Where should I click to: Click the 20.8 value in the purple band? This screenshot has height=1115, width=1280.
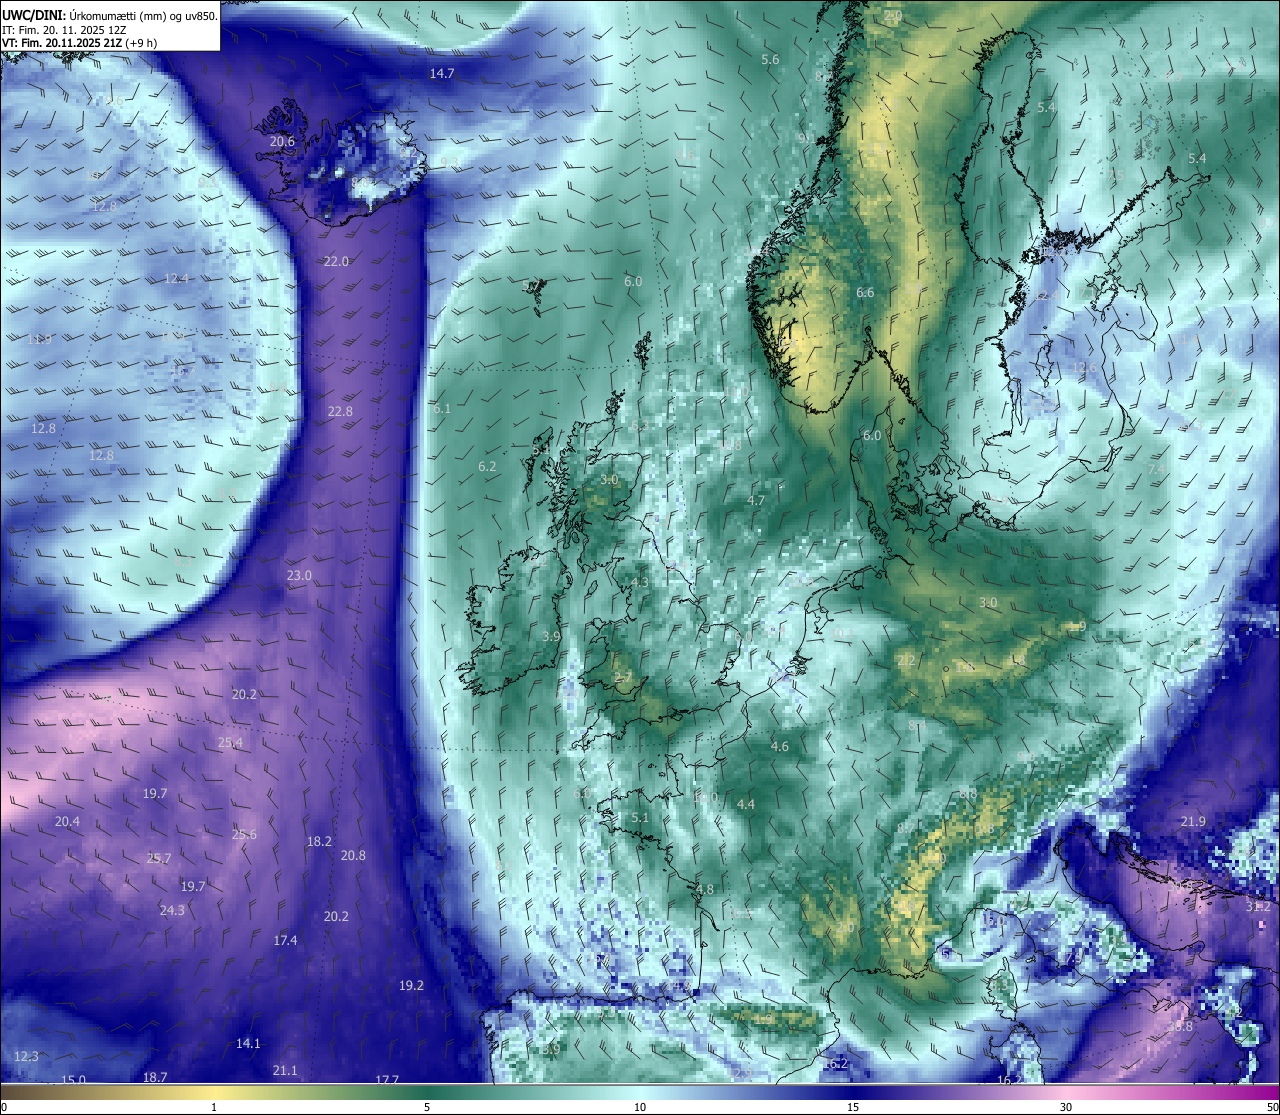pos(353,856)
